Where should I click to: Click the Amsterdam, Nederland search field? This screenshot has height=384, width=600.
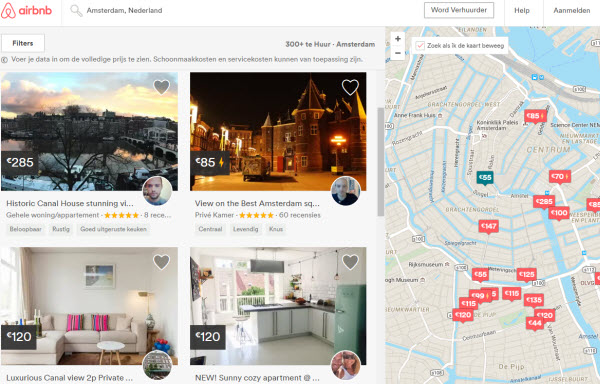pos(124,11)
